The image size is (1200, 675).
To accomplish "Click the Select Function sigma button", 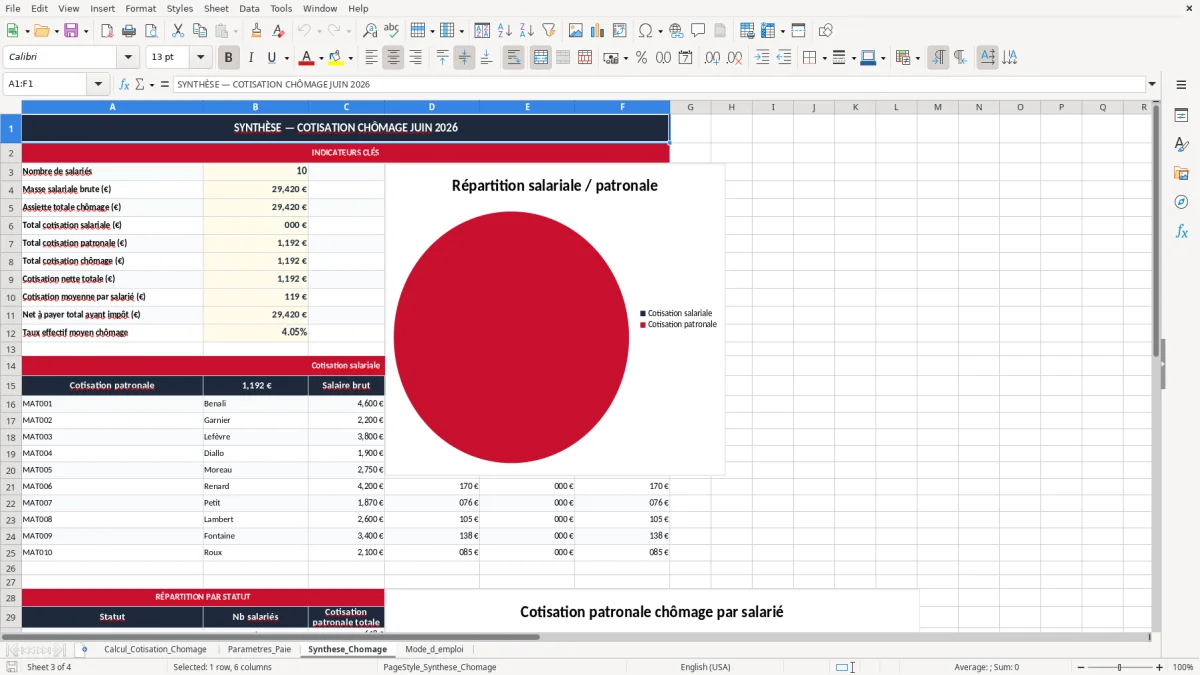I will [140, 84].
